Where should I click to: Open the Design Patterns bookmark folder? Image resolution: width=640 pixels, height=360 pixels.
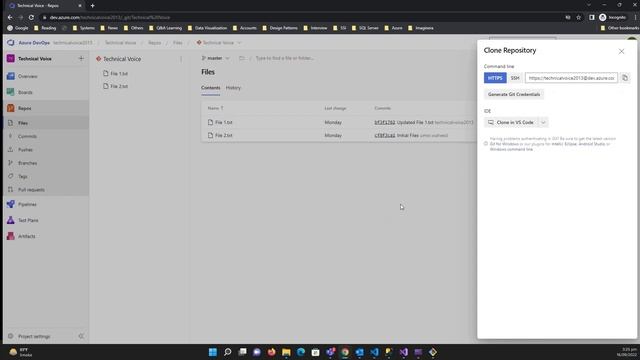pos(280,28)
